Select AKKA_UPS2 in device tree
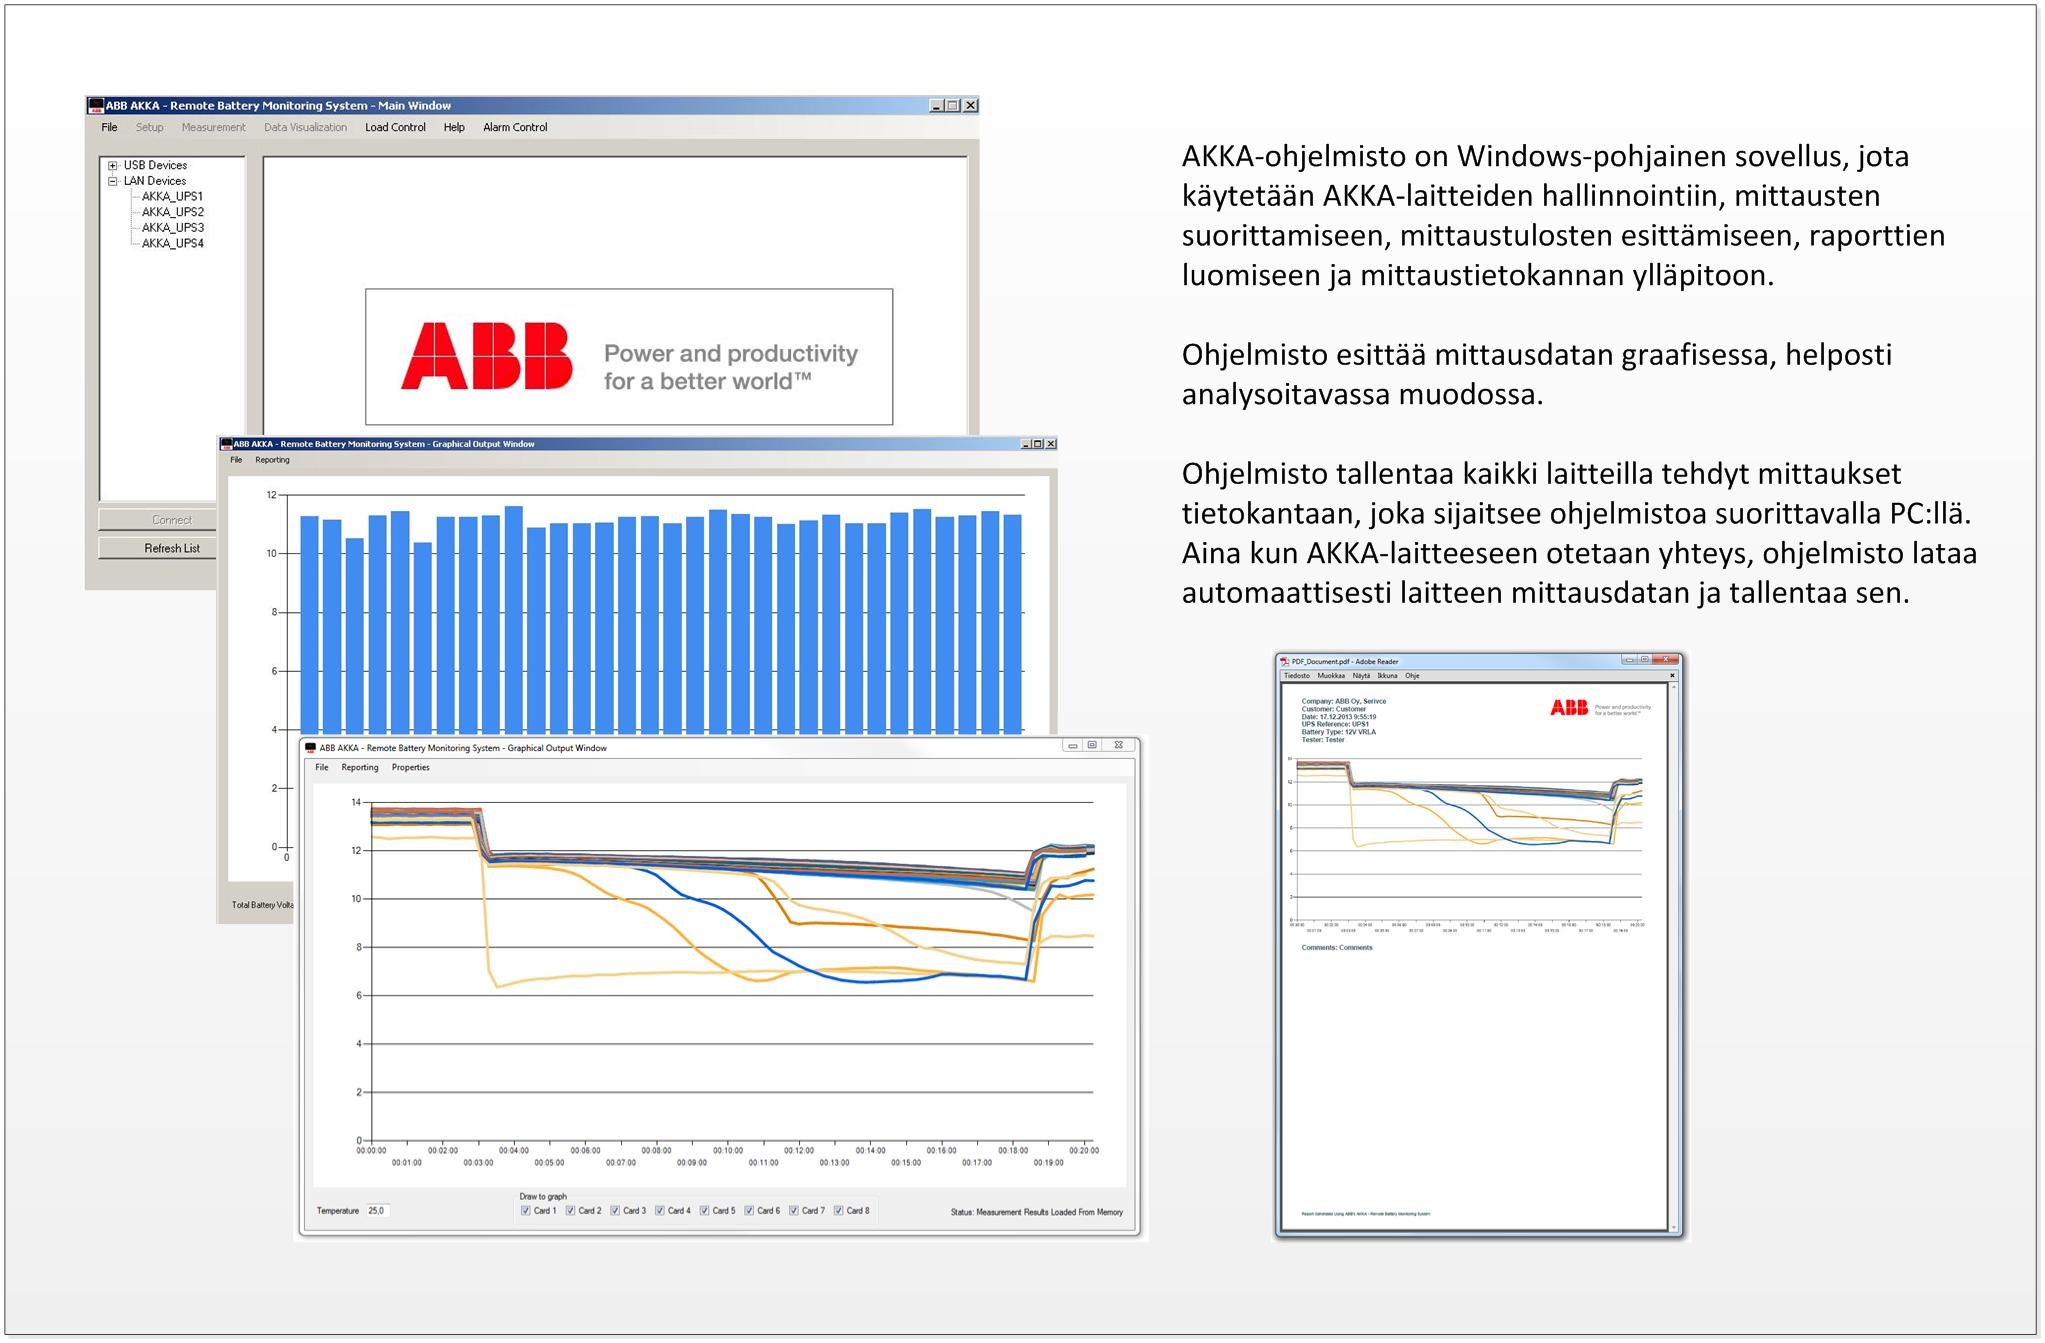 pyautogui.click(x=172, y=212)
